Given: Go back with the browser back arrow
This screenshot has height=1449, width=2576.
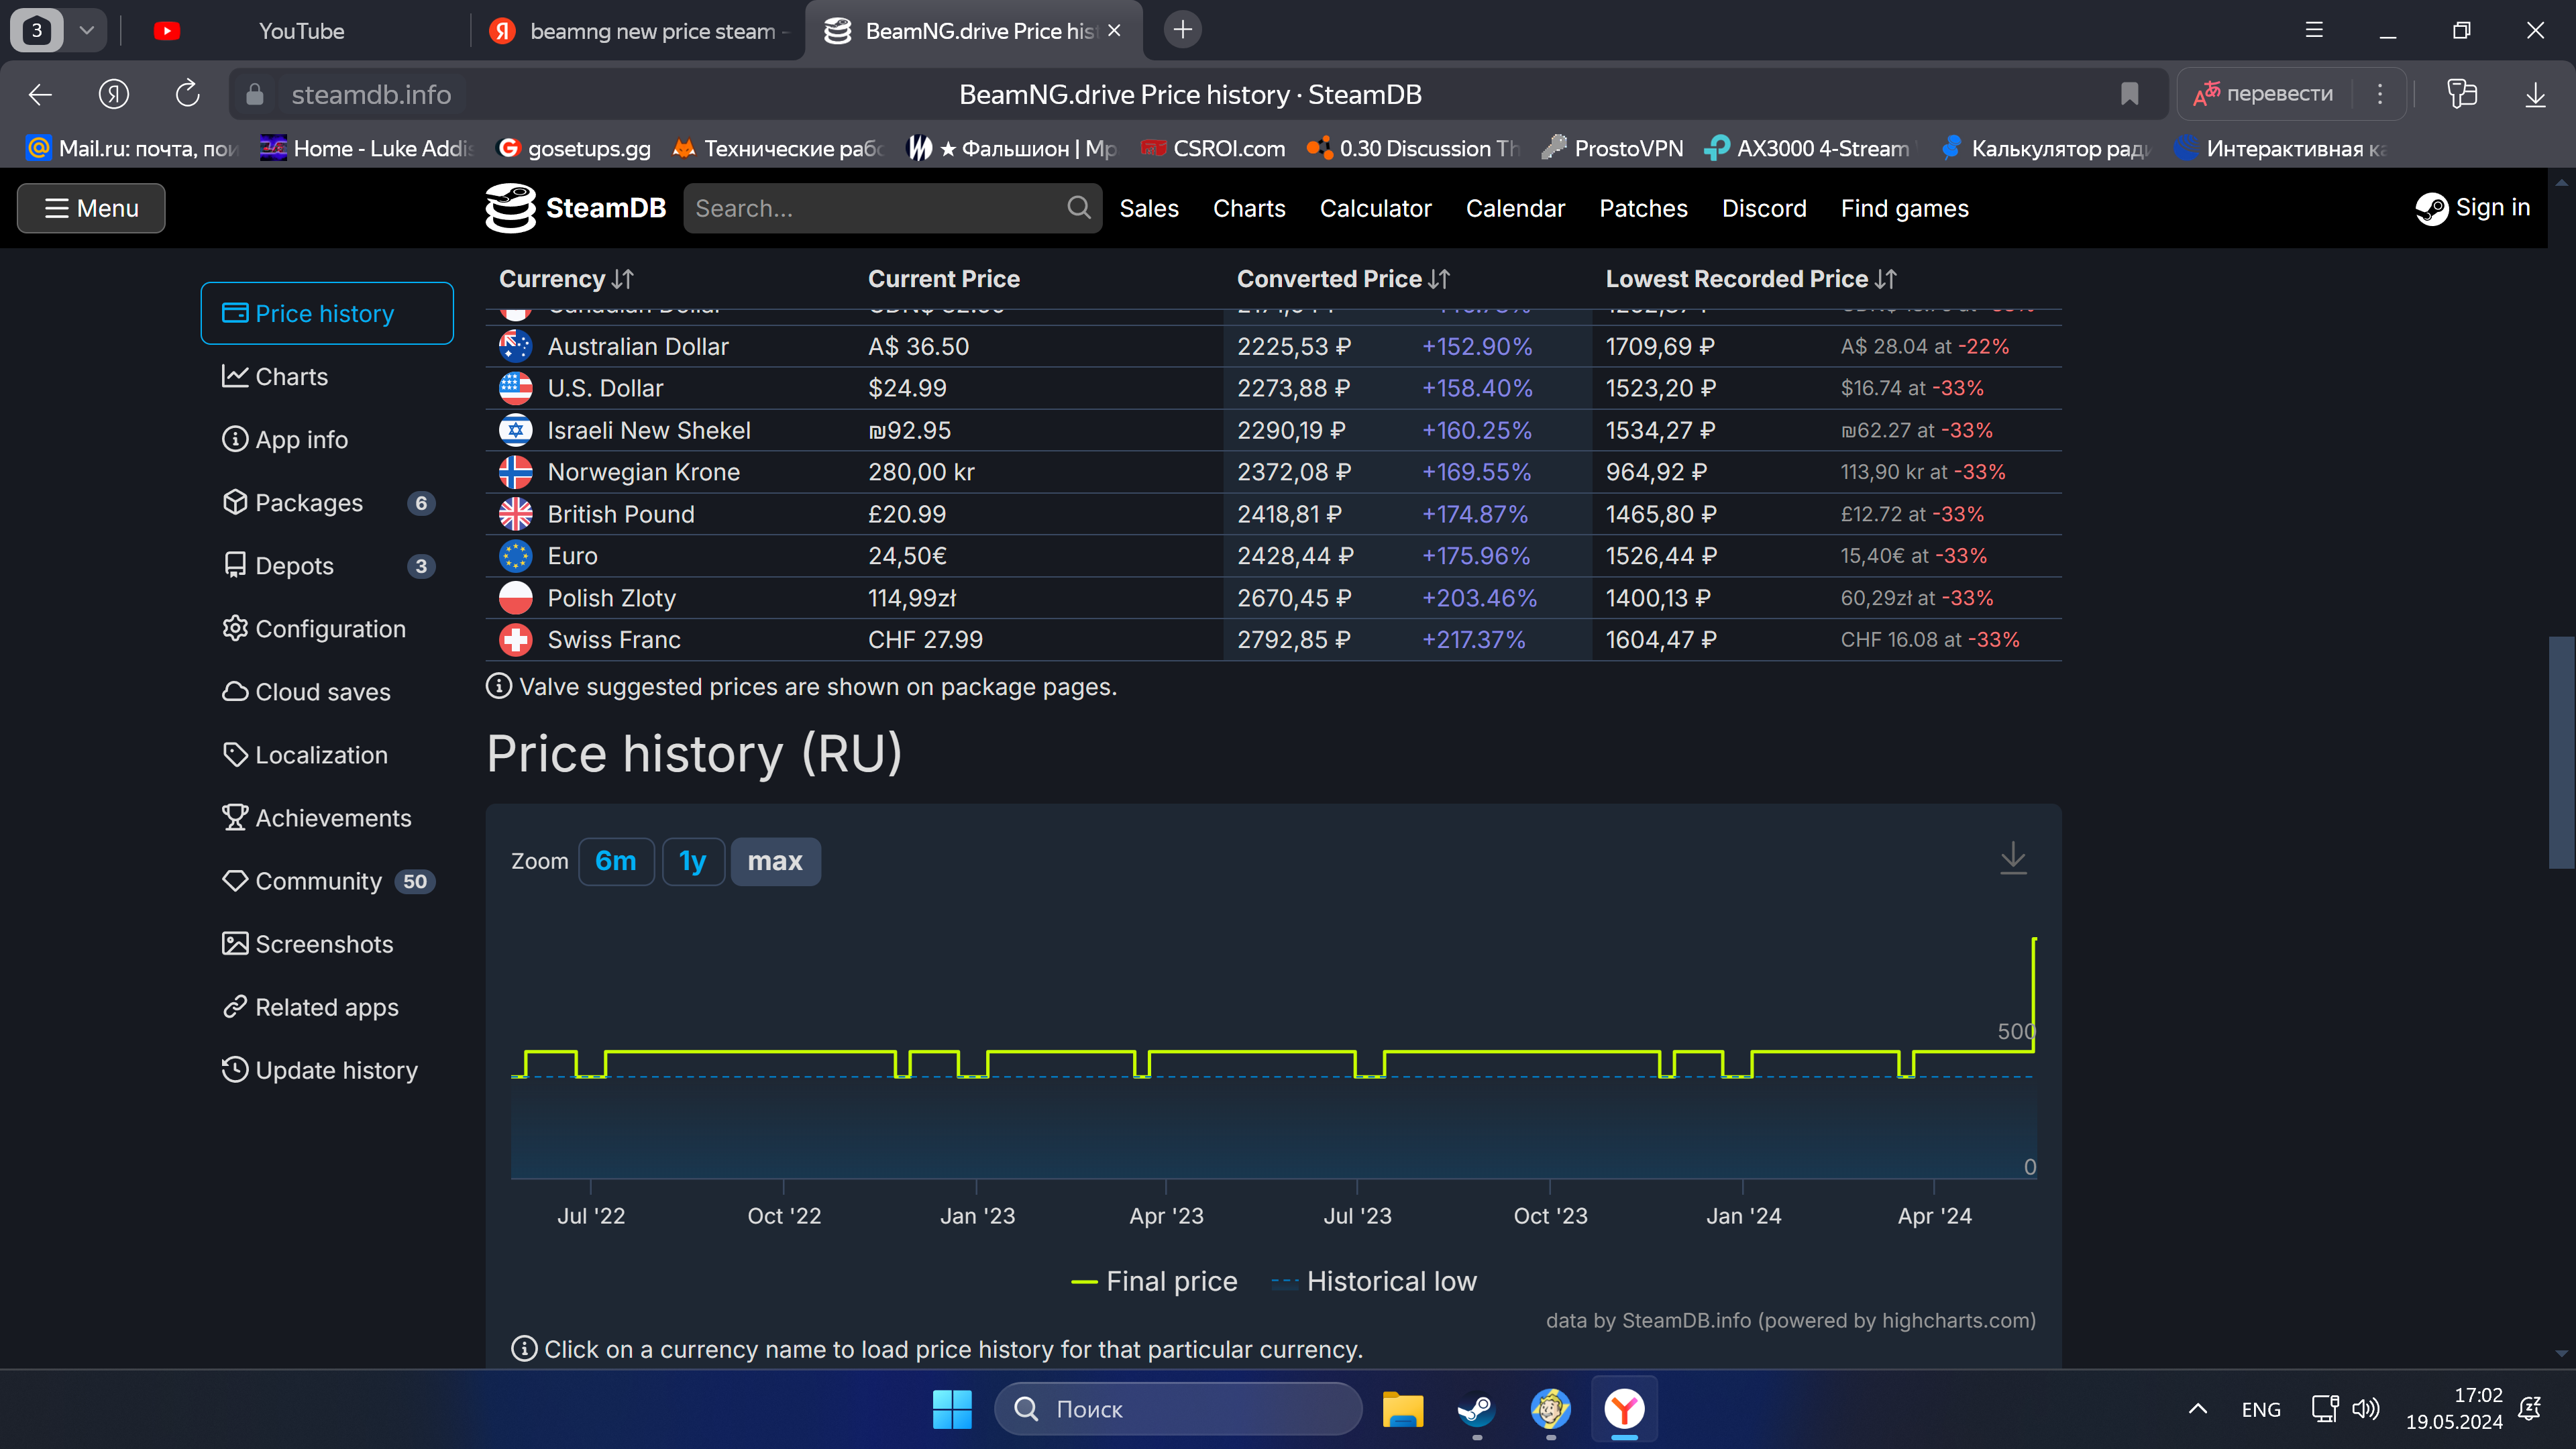Looking at the screenshot, I should point(40,94).
